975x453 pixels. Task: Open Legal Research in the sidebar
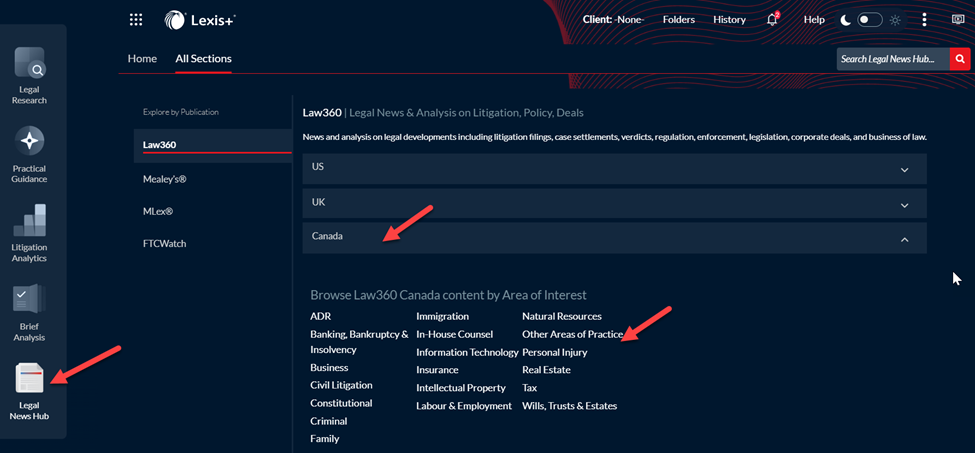[29, 76]
